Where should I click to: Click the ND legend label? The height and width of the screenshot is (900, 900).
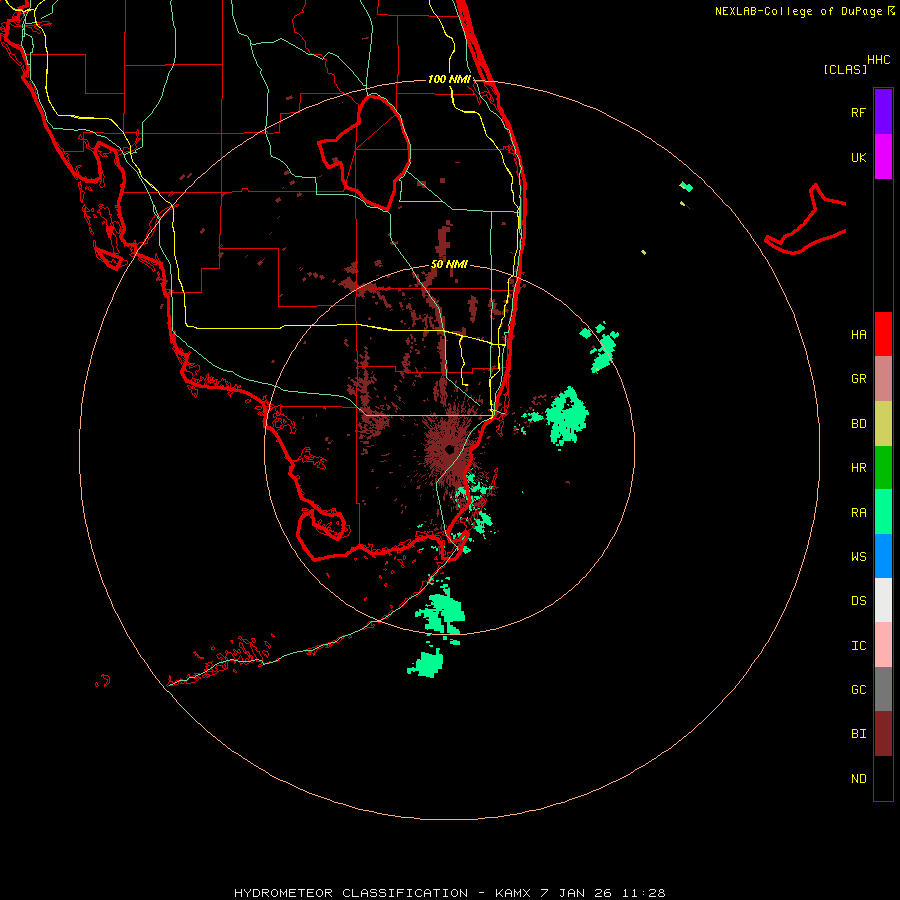858,779
